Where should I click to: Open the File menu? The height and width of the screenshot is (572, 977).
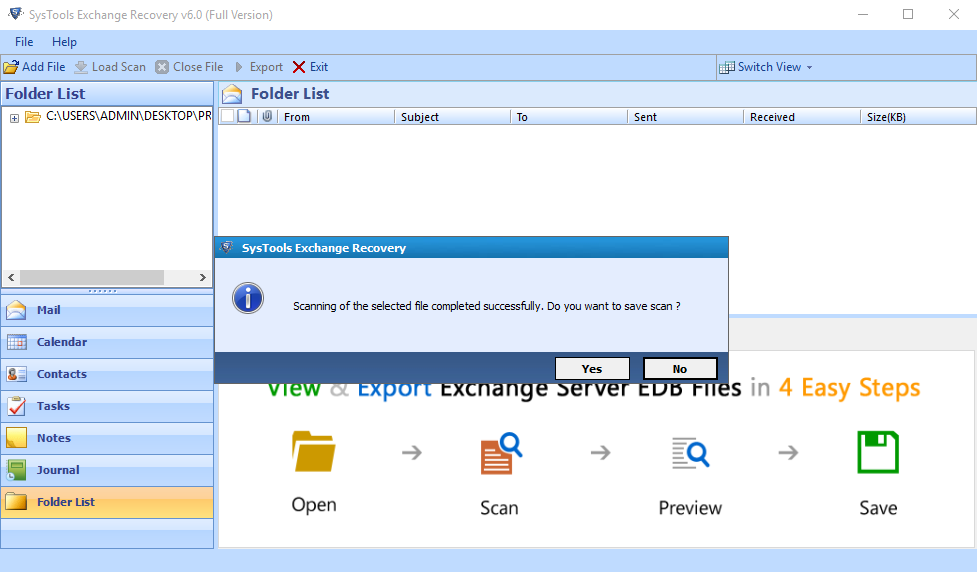click(24, 42)
